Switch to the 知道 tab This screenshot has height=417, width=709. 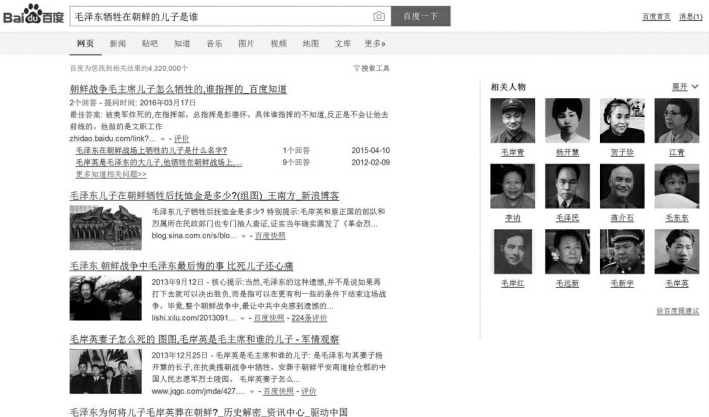coord(182,43)
